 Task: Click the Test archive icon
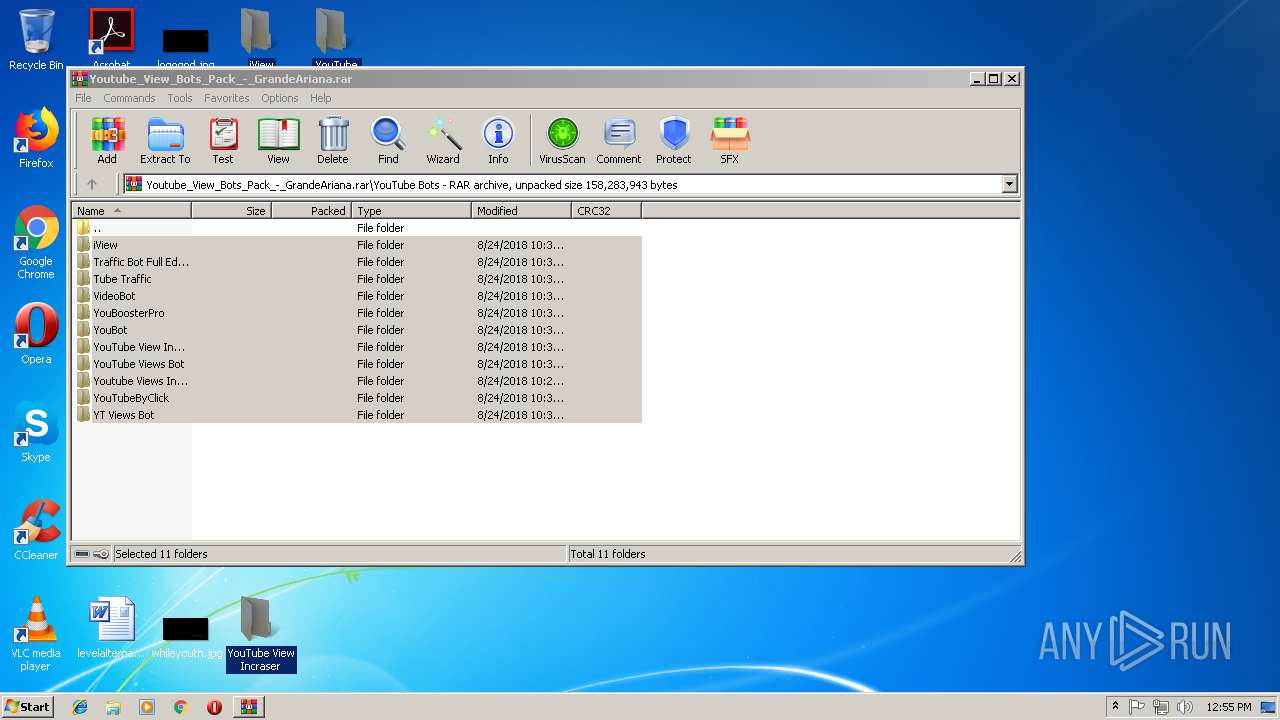click(x=223, y=141)
